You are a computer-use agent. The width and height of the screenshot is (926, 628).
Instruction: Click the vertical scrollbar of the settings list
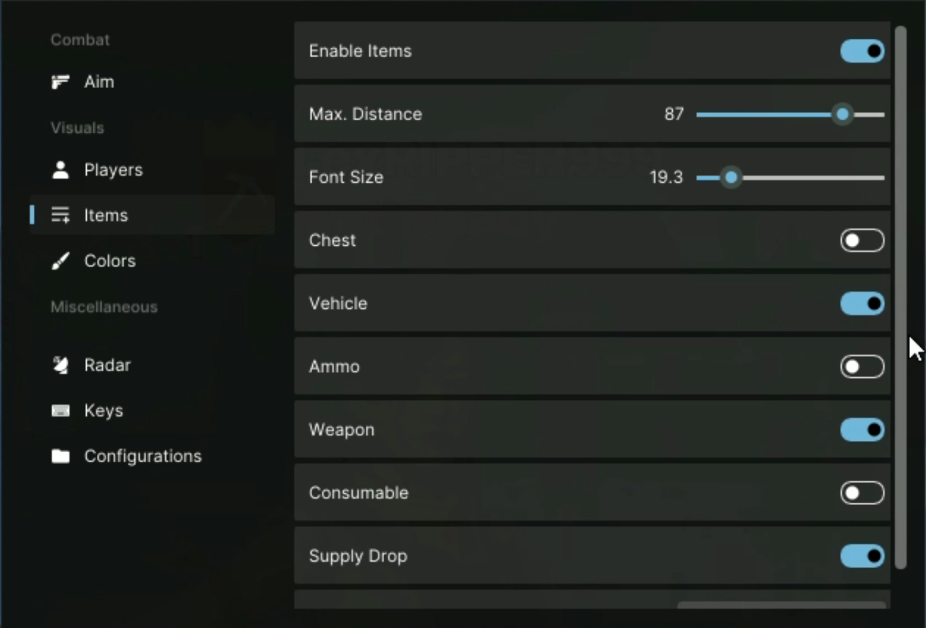(900, 298)
